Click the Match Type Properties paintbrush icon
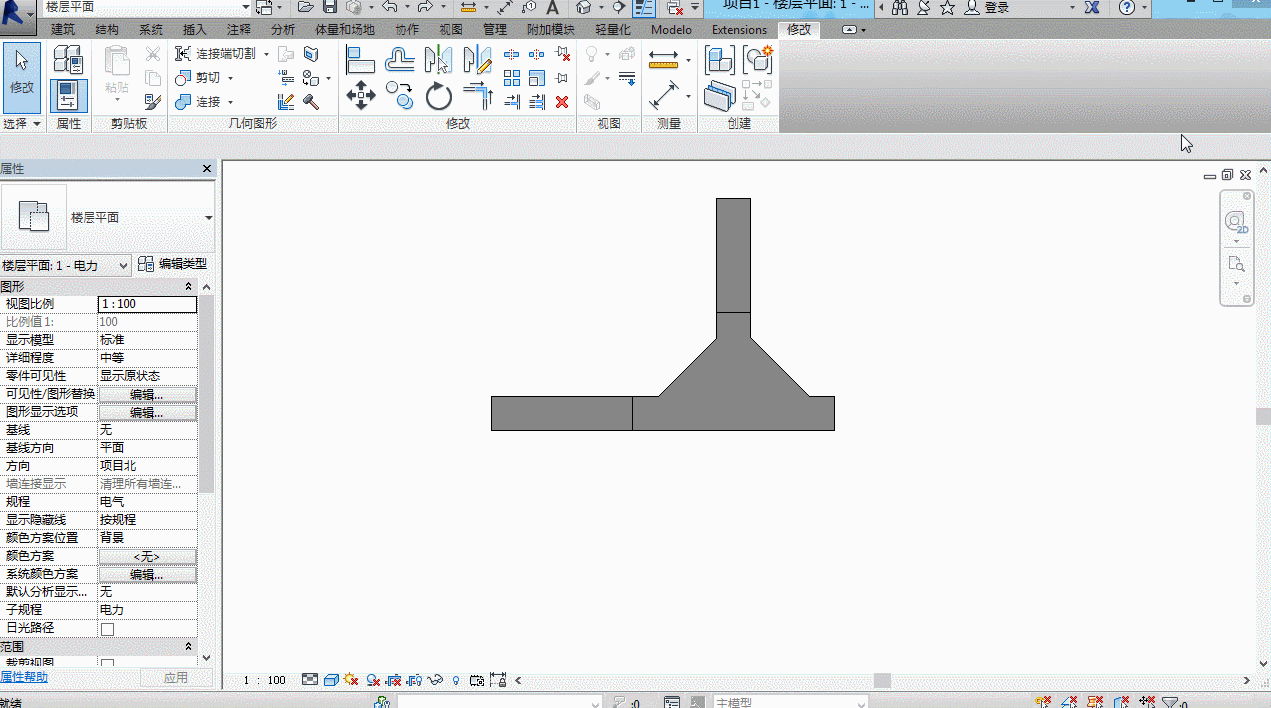 (153, 101)
